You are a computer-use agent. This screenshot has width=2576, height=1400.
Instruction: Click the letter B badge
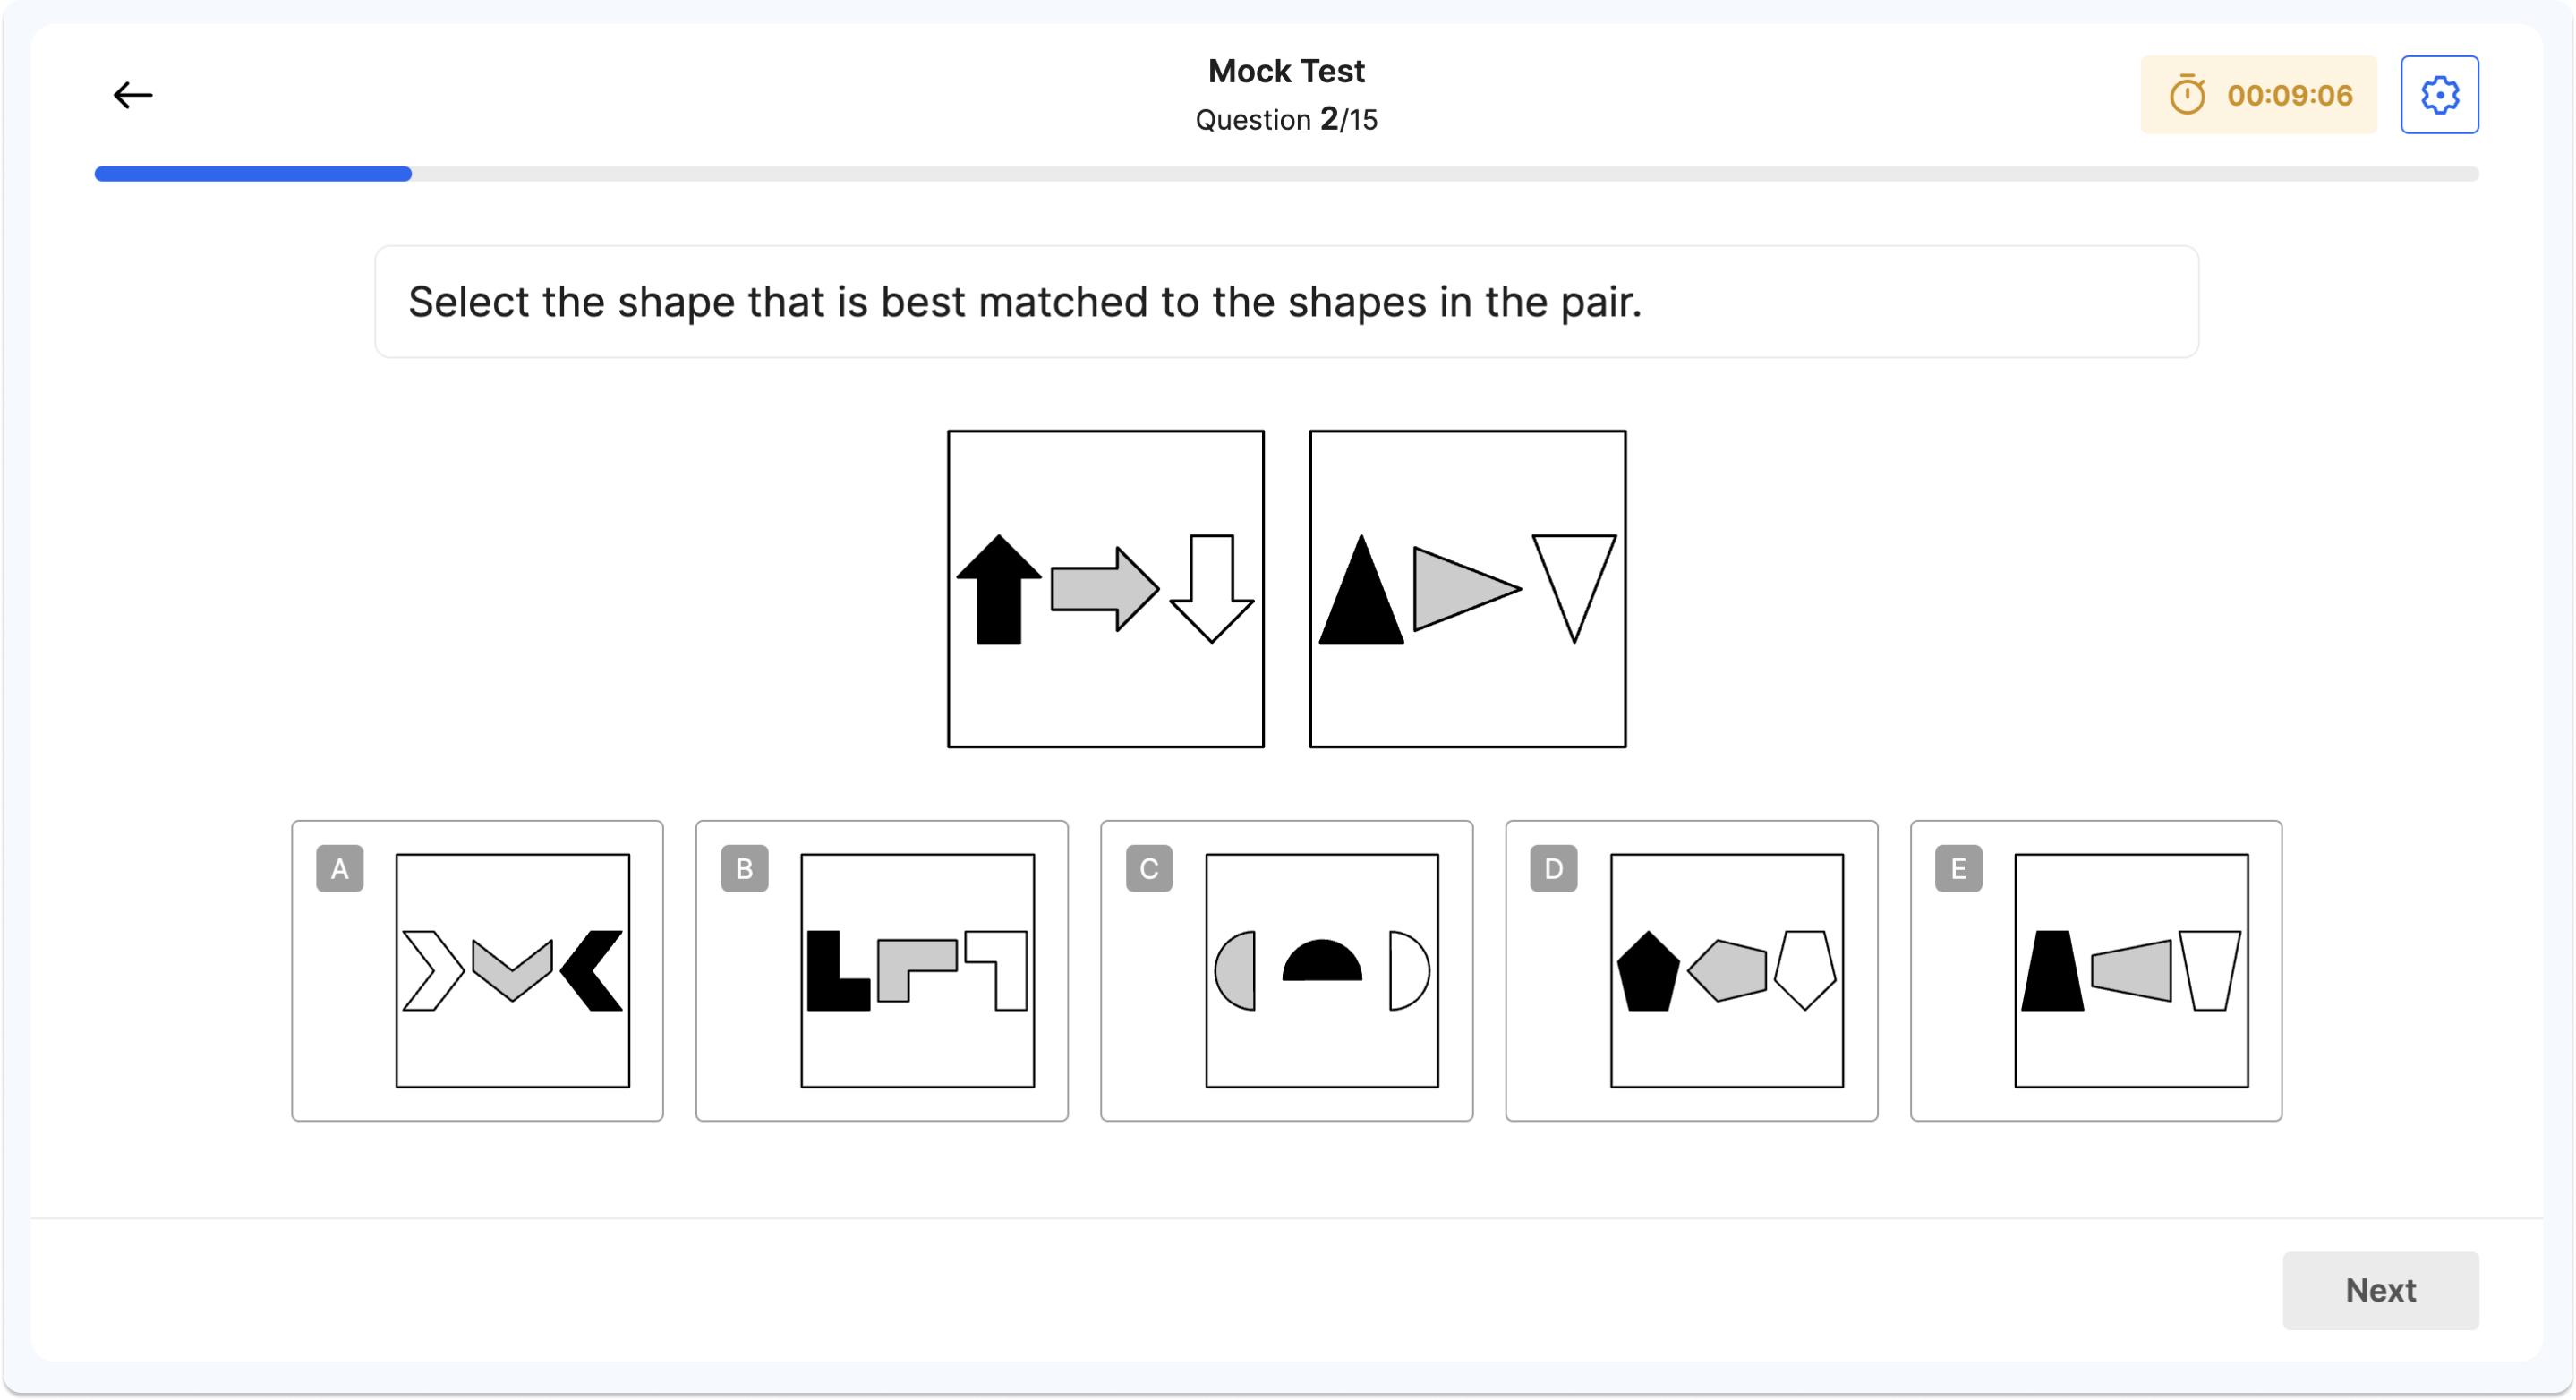point(744,868)
